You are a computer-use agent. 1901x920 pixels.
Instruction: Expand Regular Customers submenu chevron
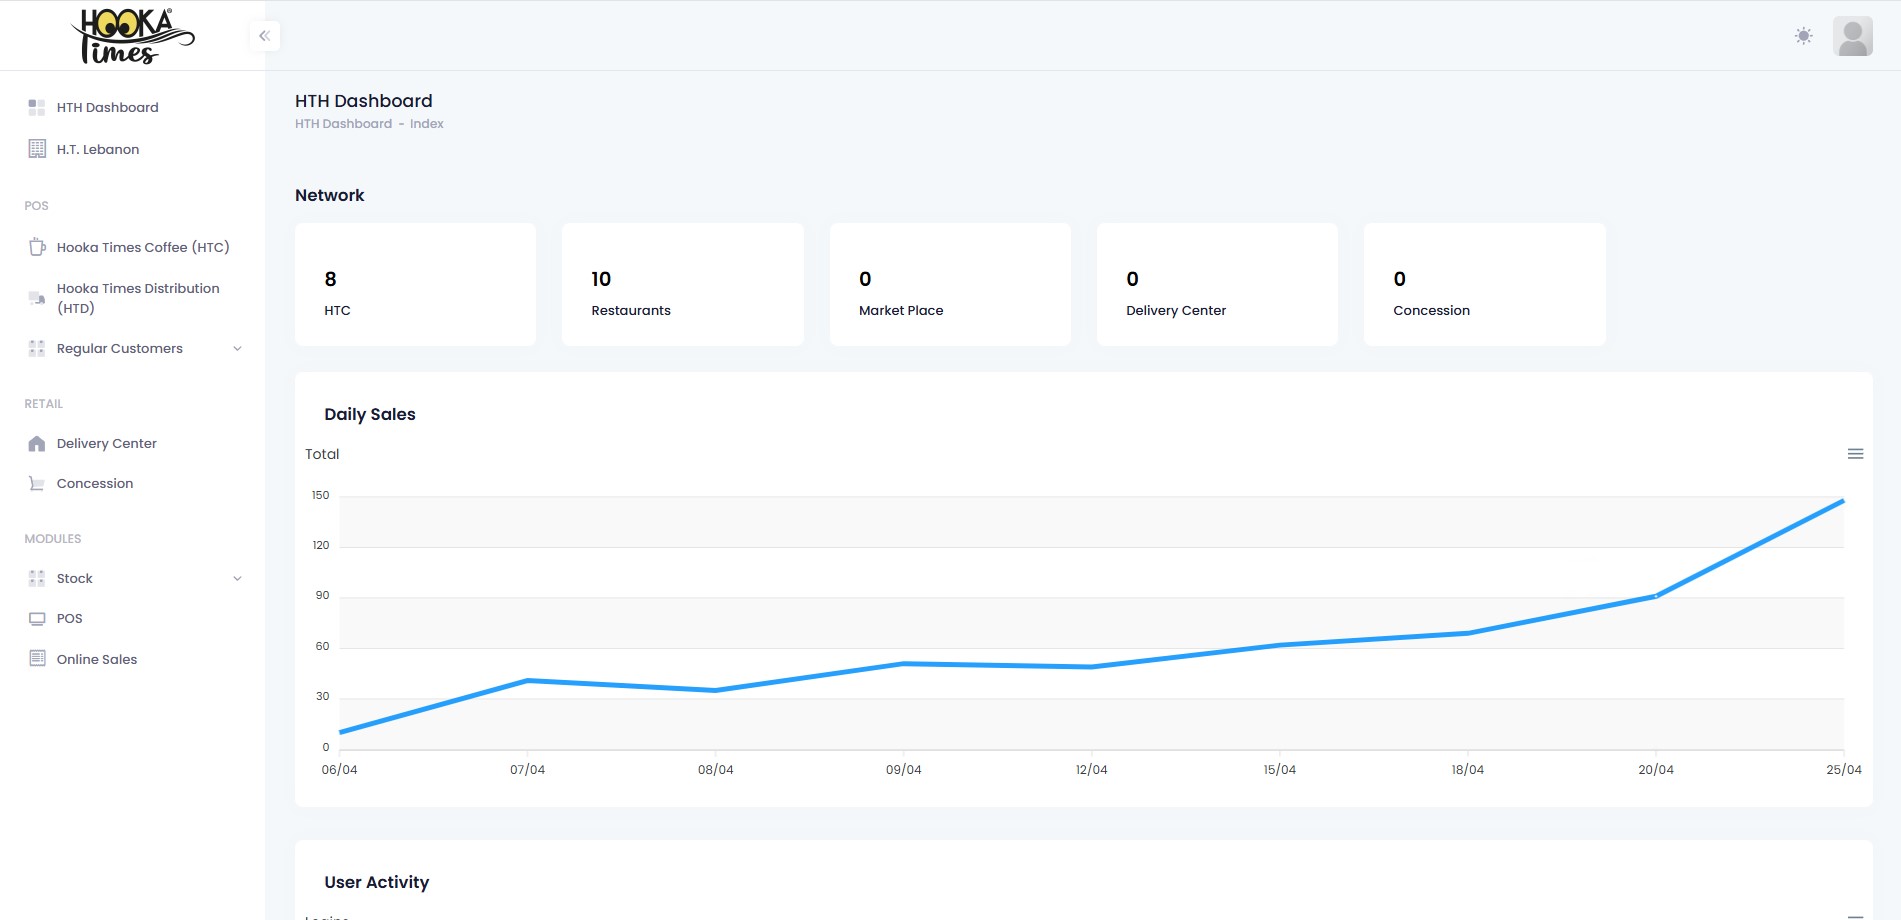tap(237, 348)
